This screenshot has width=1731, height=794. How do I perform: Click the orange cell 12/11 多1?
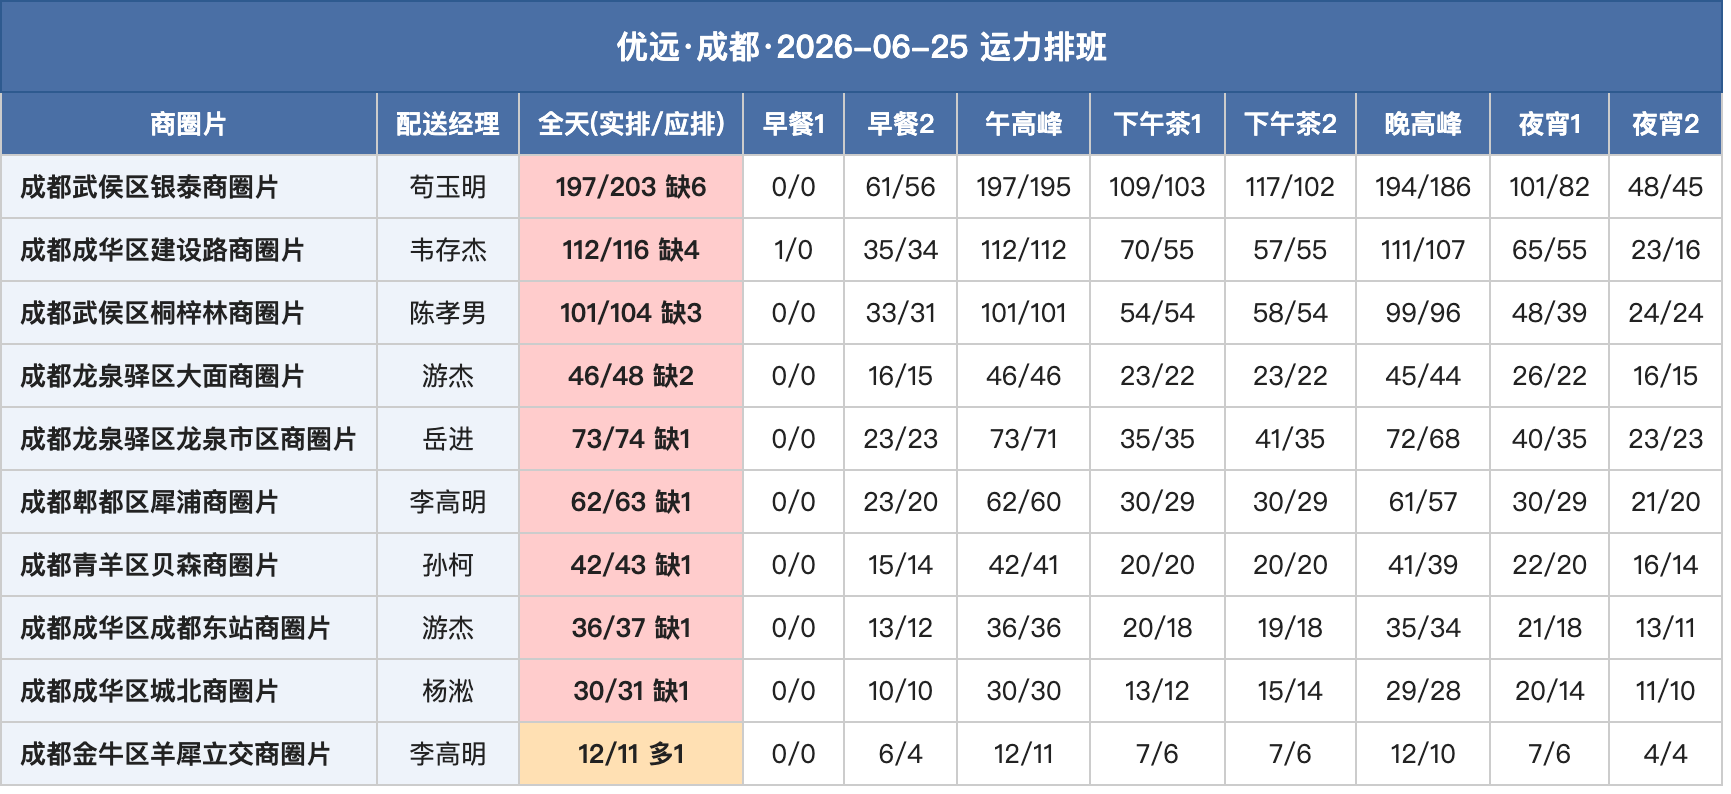pos(631,754)
